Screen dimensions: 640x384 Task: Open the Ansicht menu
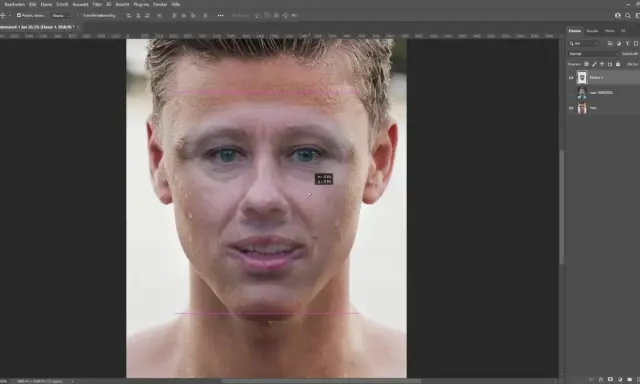122,4
